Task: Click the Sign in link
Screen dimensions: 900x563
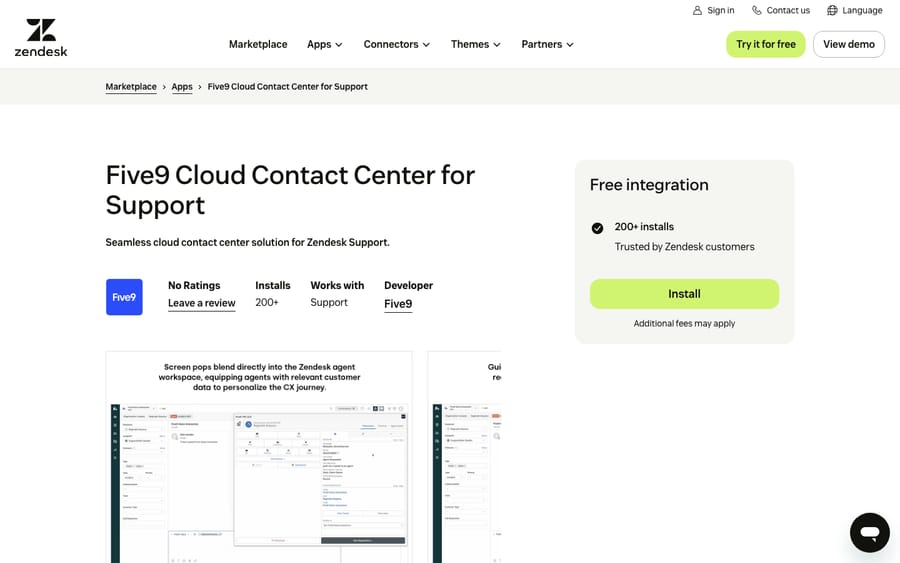Action: coord(721,10)
